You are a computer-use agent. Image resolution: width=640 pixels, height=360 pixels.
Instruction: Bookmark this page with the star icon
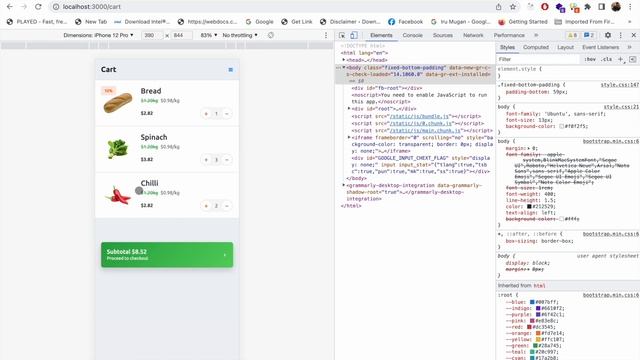513,7
